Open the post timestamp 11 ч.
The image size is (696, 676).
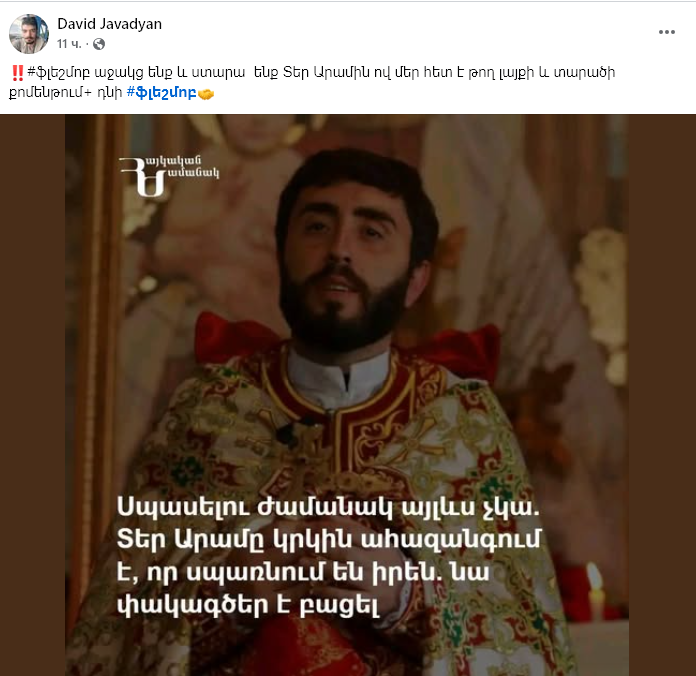point(69,44)
